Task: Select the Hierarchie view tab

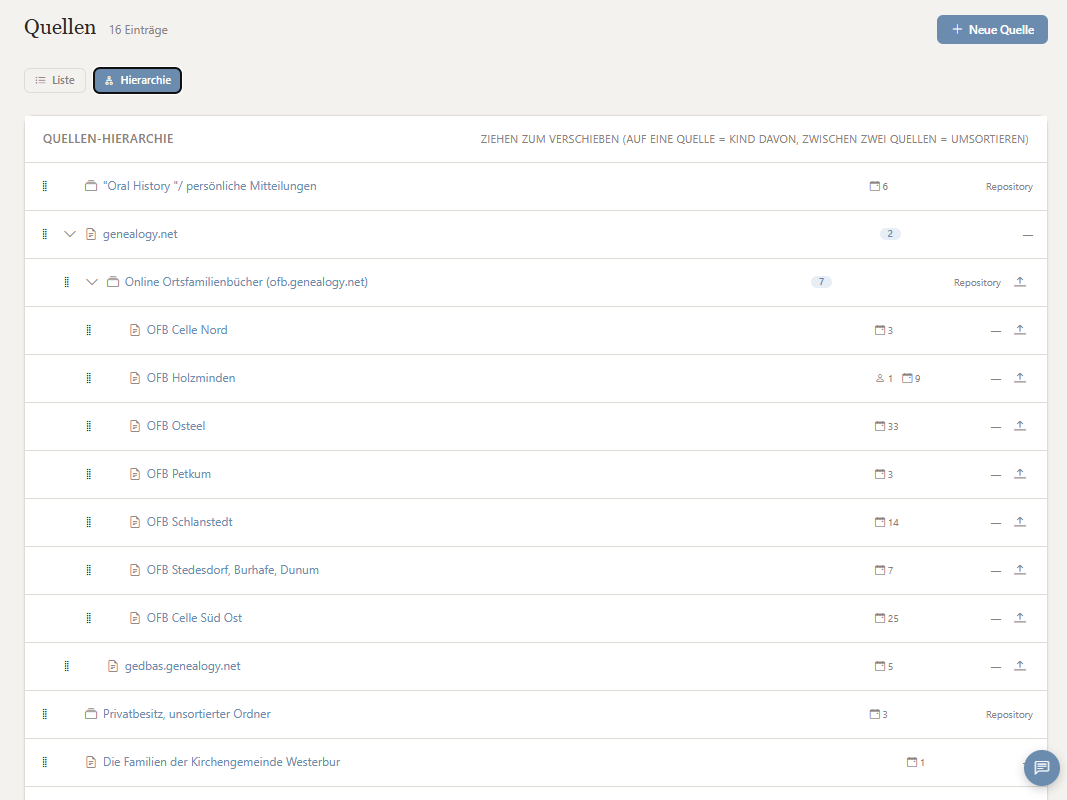Action: [x=137, y=80]
